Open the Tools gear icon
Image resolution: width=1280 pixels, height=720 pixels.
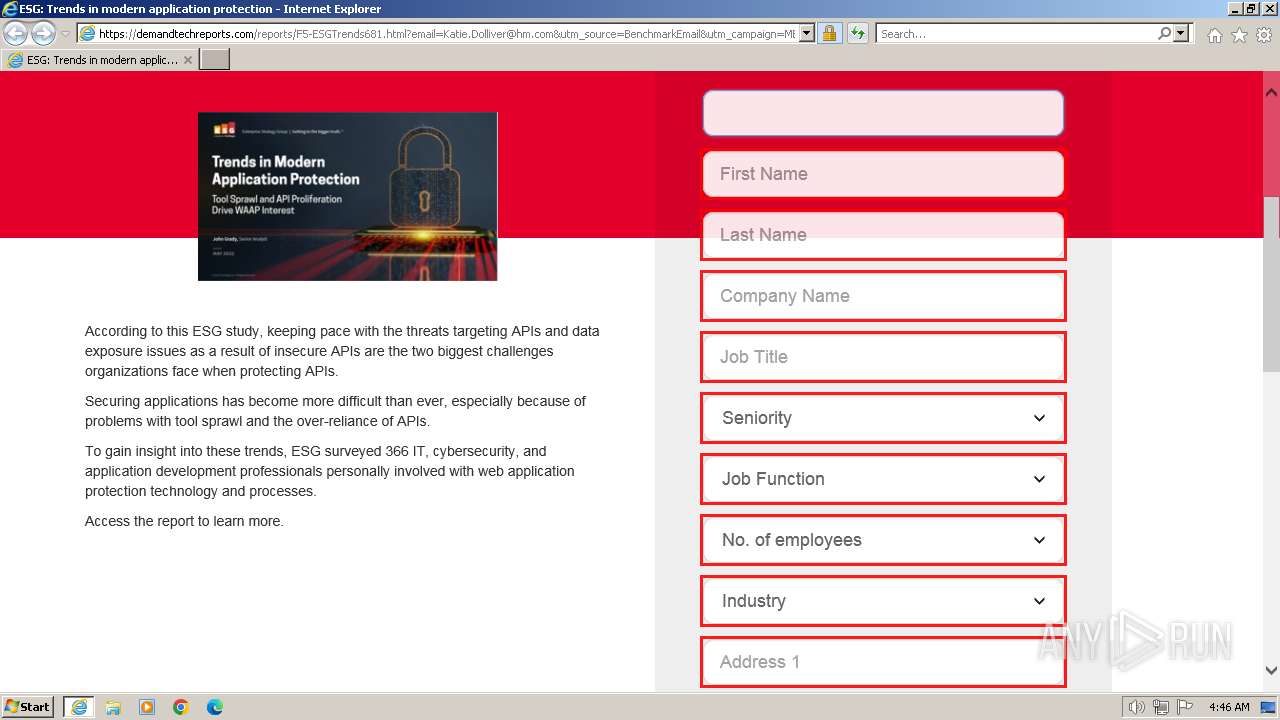(1264, 35)
